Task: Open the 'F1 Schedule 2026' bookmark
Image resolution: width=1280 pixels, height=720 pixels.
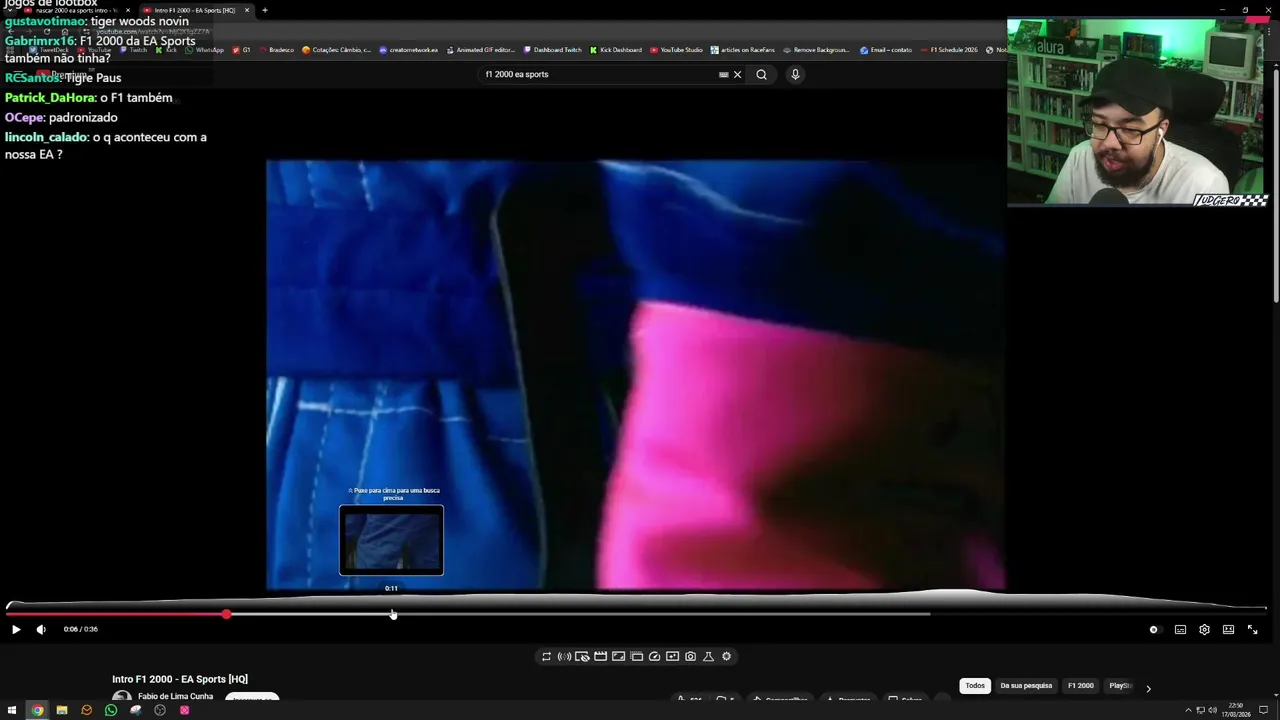Action: point(948,50)
